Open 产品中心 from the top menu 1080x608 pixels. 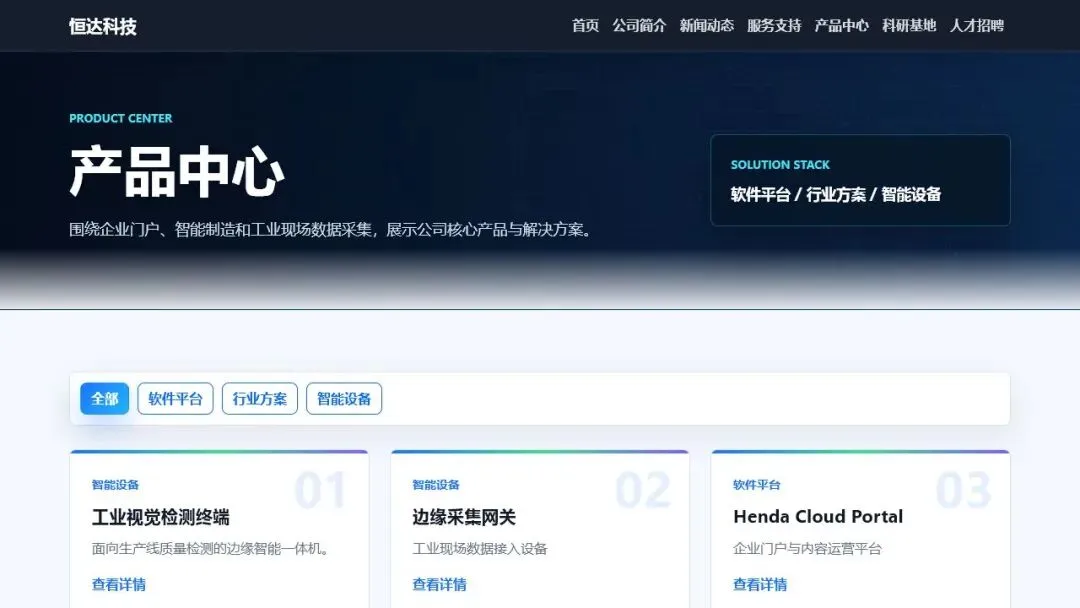(841, 25)
